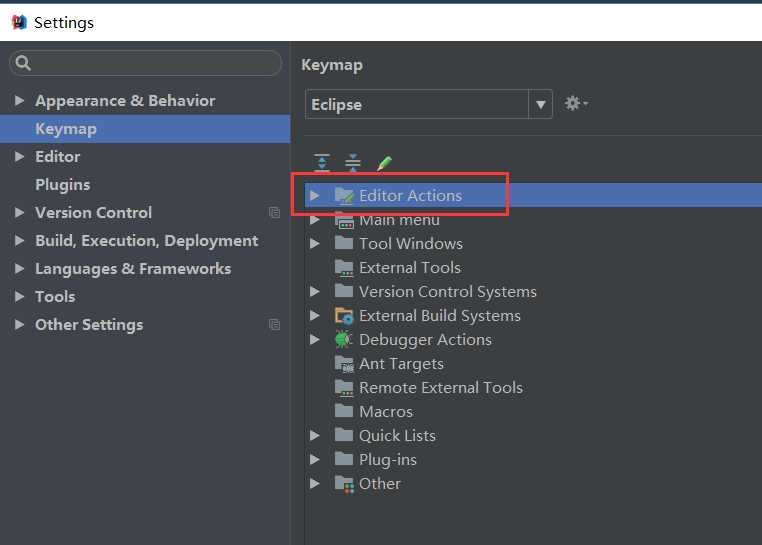Image resolution: width=762 pixels, height=545 pixels.
Task: Select the Tool Windows row label
Action: click(x=411, y=243)
